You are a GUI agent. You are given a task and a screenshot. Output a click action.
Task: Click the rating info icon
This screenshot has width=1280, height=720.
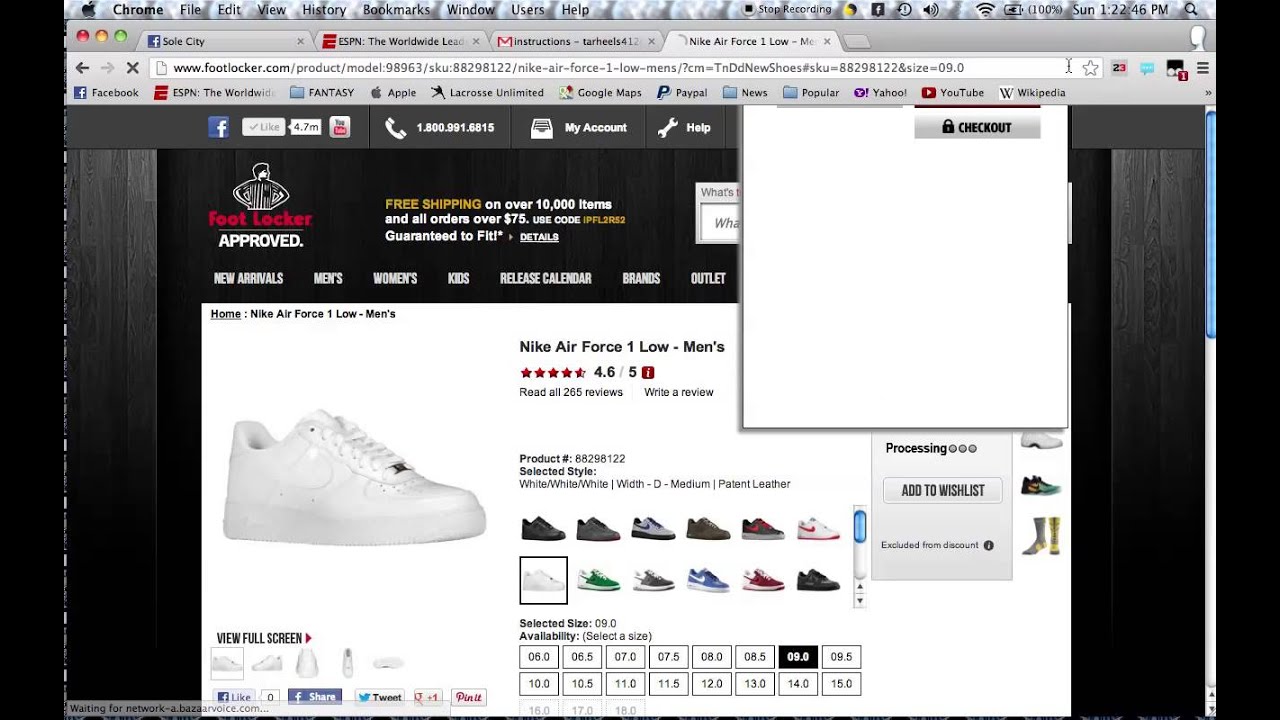(x=647, y=372)
